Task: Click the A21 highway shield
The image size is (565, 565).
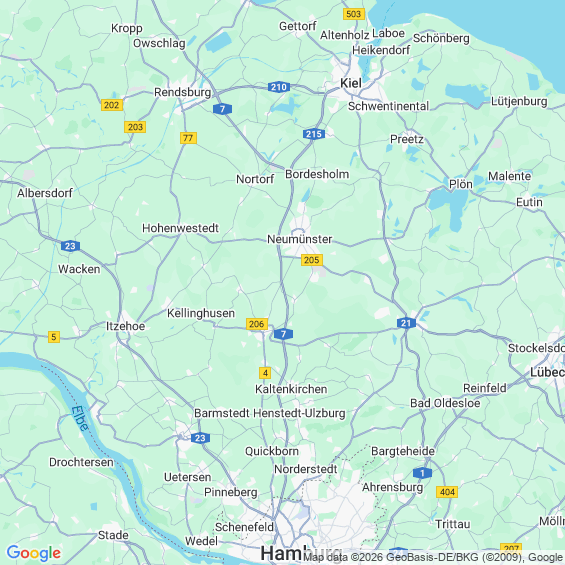Action: [406, 323]
